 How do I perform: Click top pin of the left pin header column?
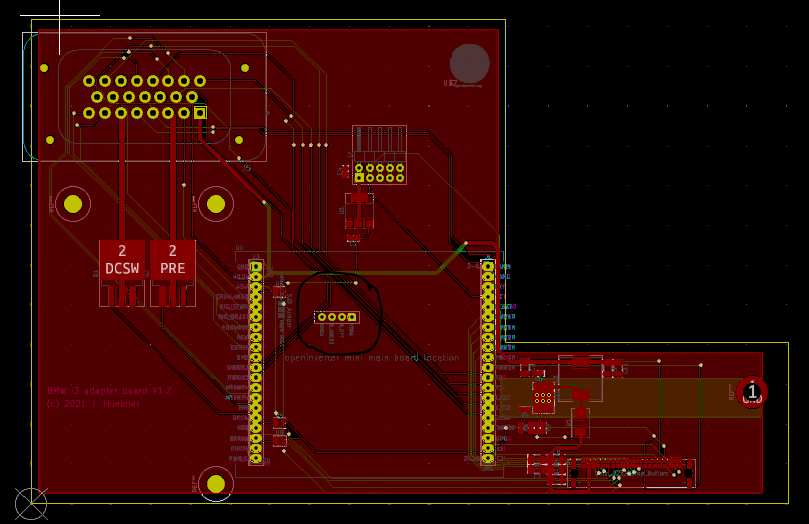pyautogui.click(x=256, y=267)
